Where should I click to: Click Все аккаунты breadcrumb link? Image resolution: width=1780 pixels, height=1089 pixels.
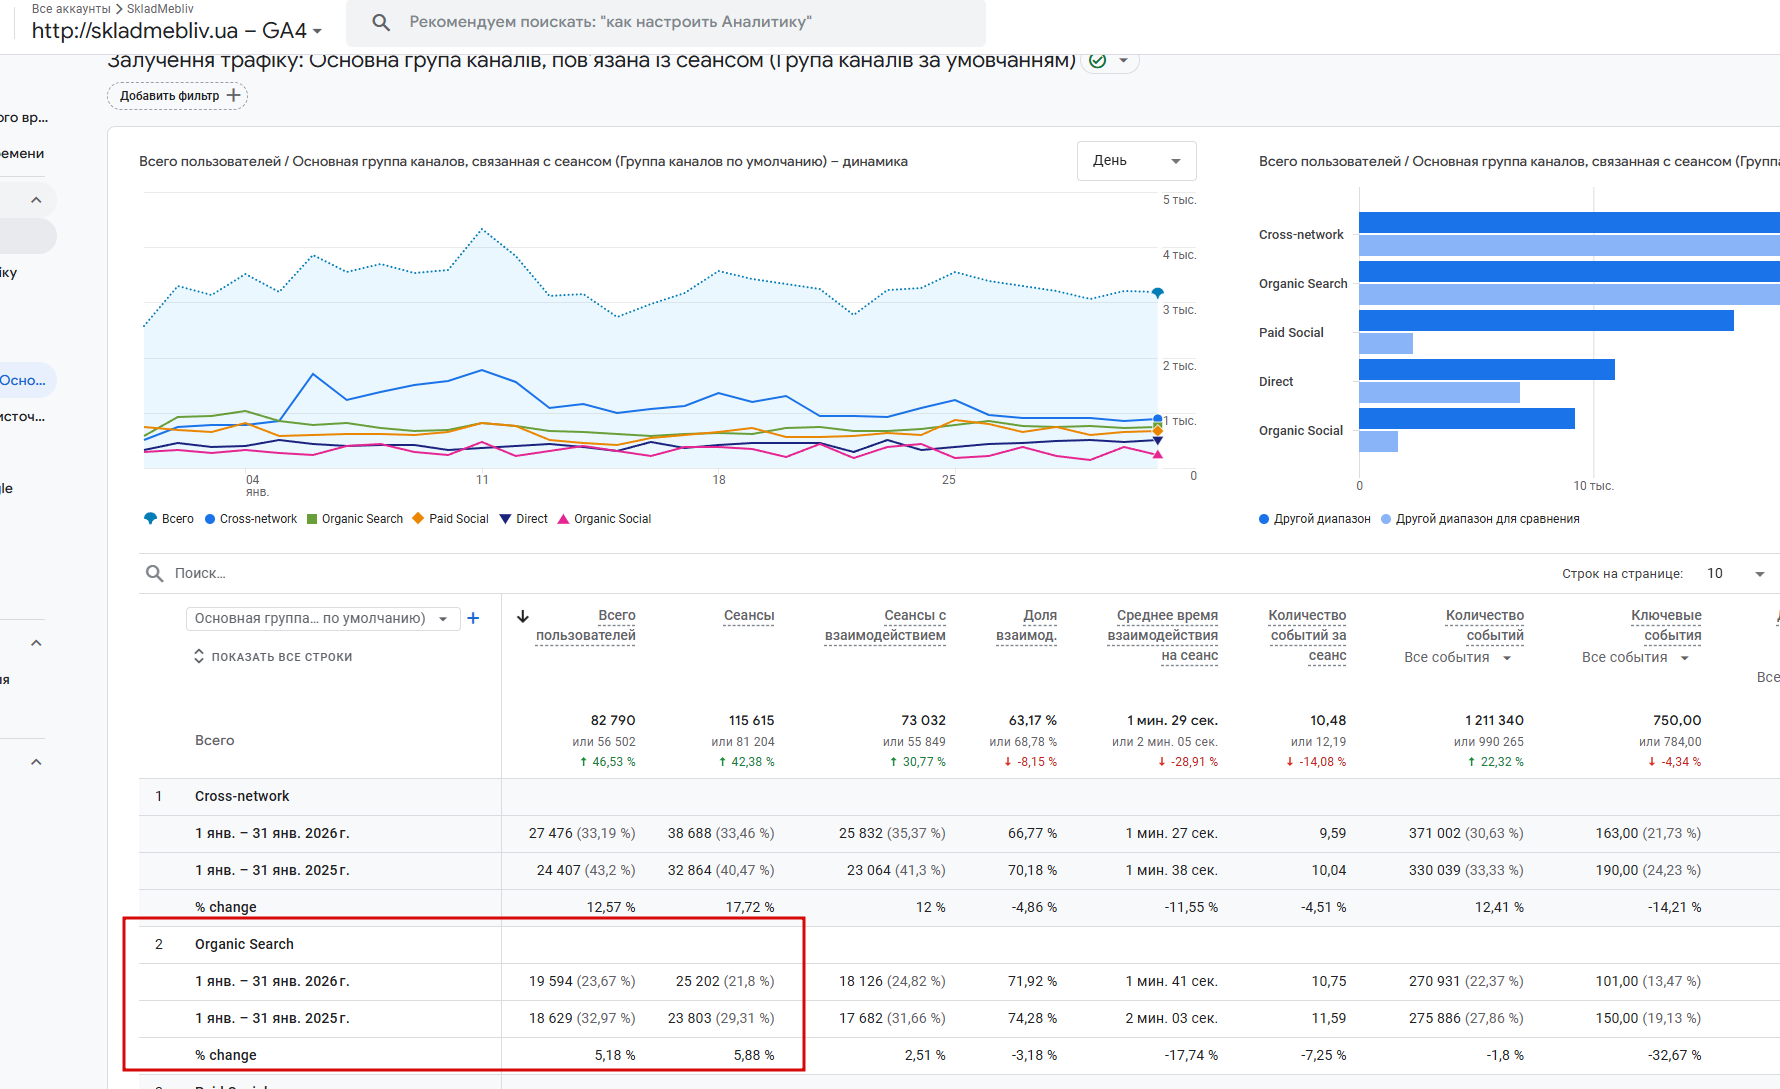[x=70, y=9]
